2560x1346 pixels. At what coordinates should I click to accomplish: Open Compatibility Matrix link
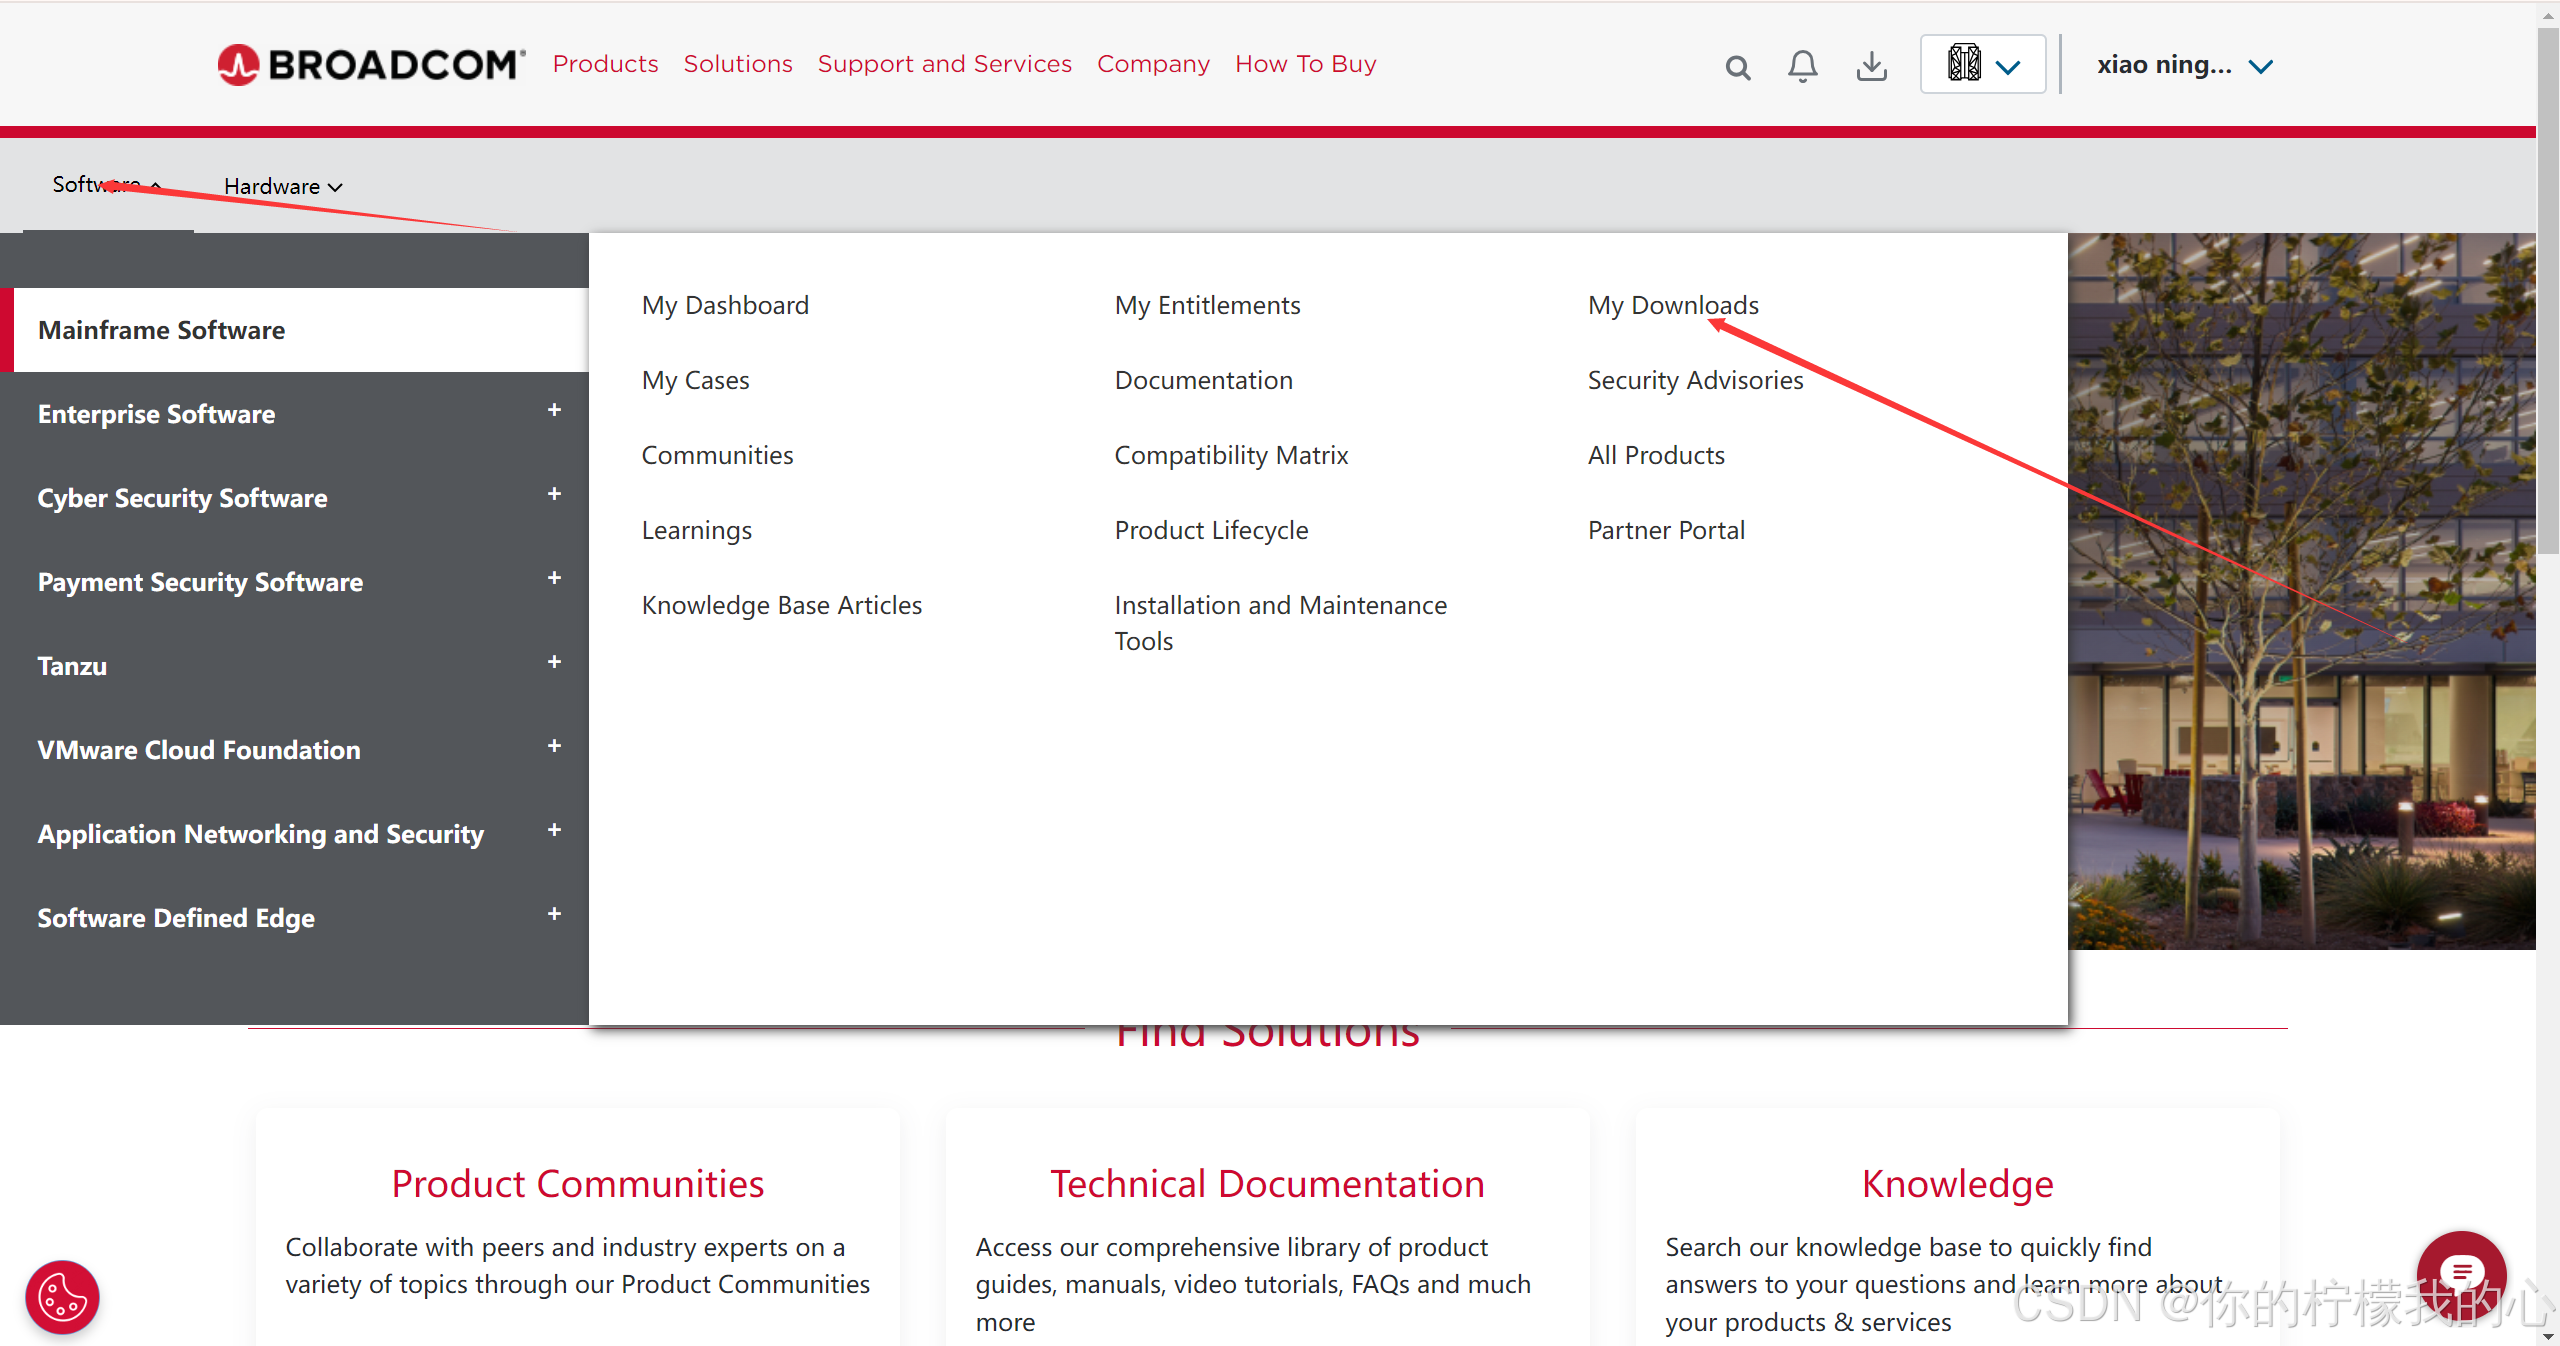[x=1231, y=455]
